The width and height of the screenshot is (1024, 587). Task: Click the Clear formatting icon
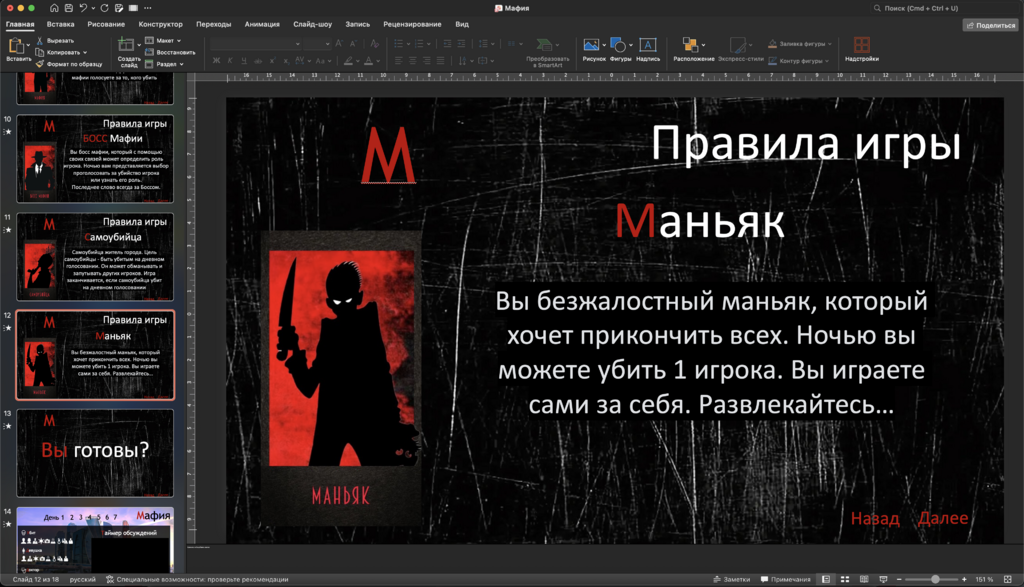pyautogui.click(x=374, y=44)
